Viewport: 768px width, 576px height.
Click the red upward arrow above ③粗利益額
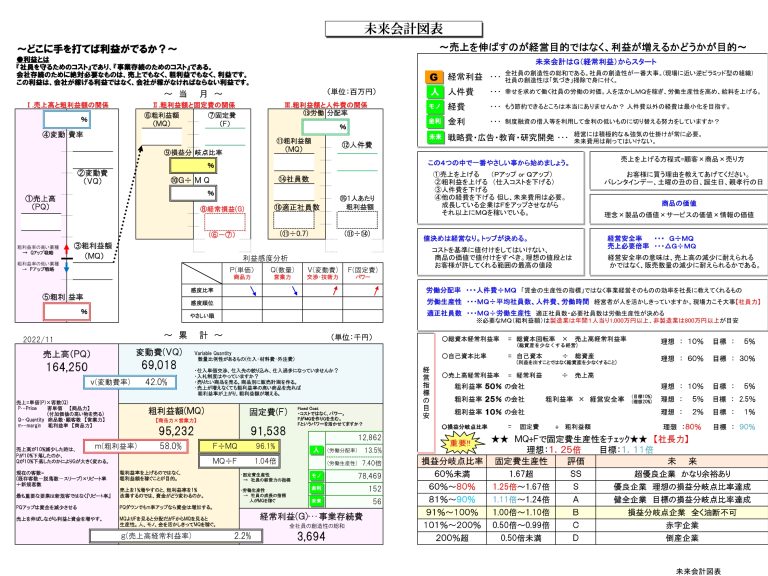click(67, 249)
